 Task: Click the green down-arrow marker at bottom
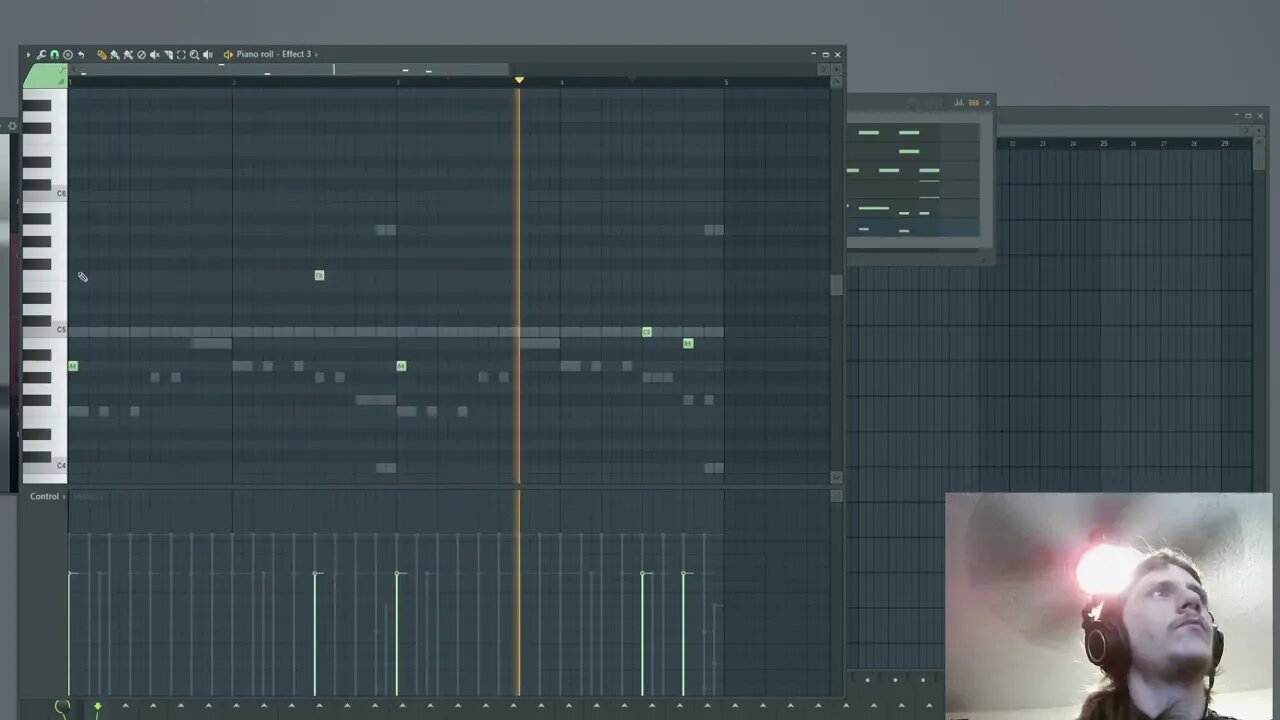click(97, 706)
